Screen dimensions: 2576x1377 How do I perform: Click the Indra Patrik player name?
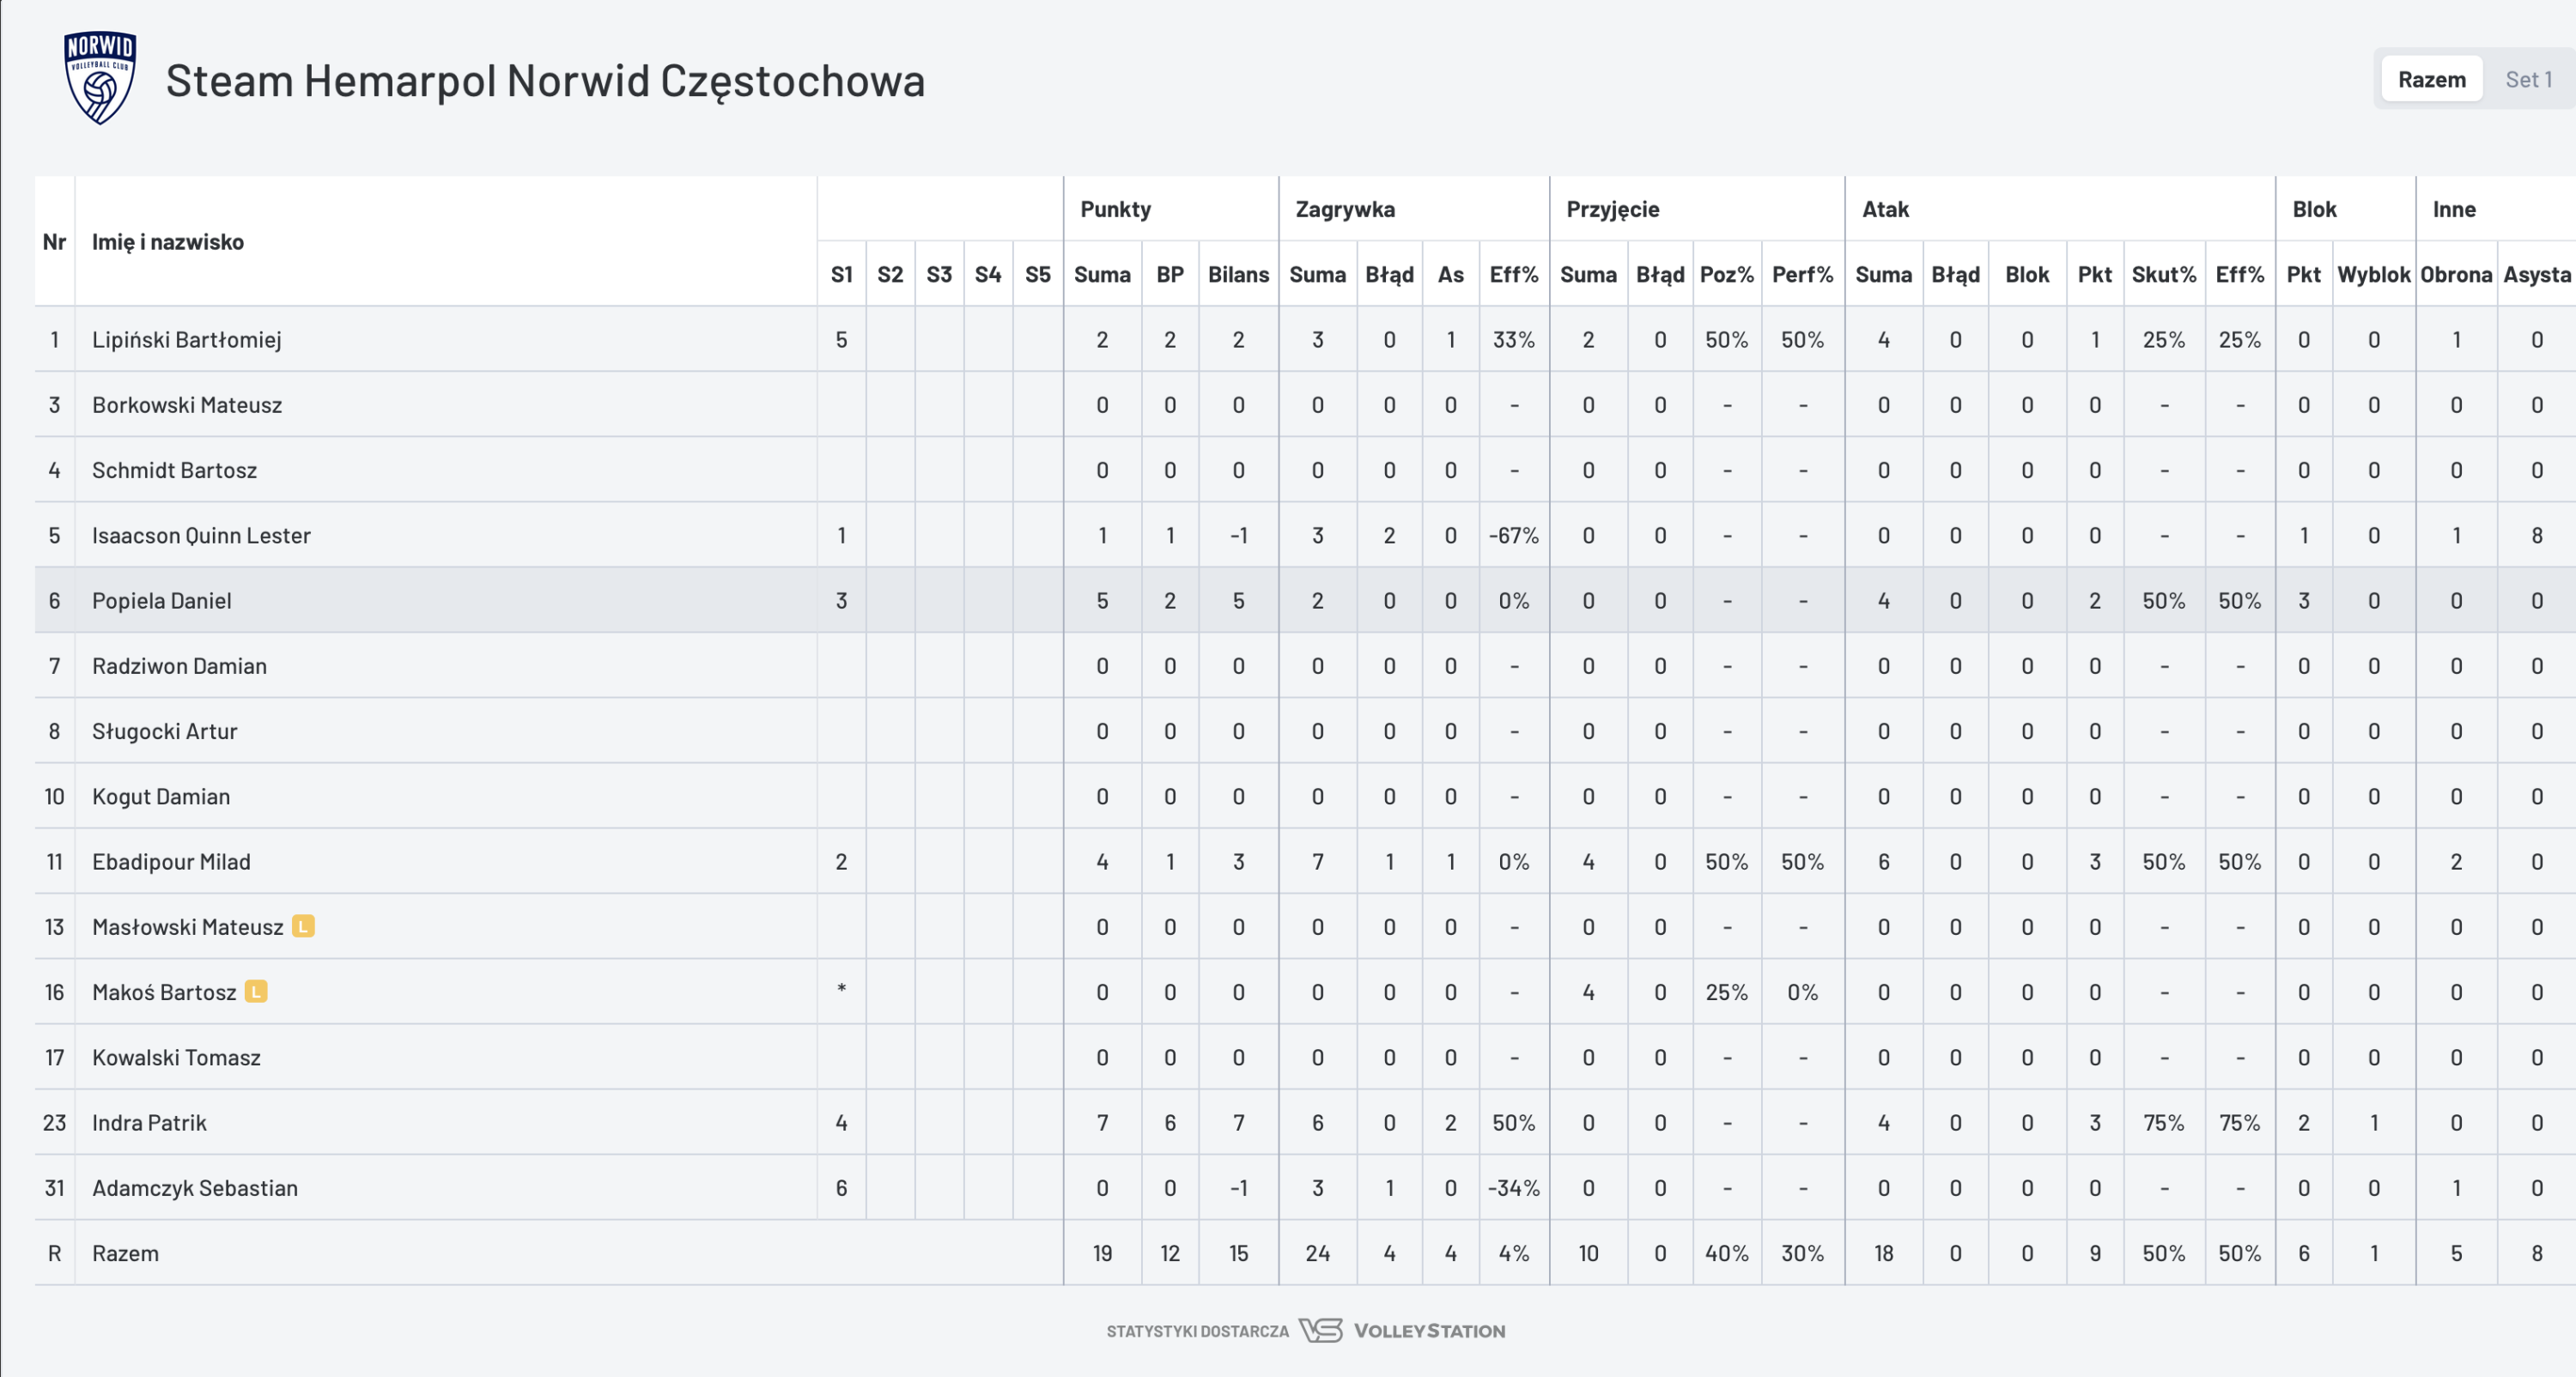click(149, 1122)
